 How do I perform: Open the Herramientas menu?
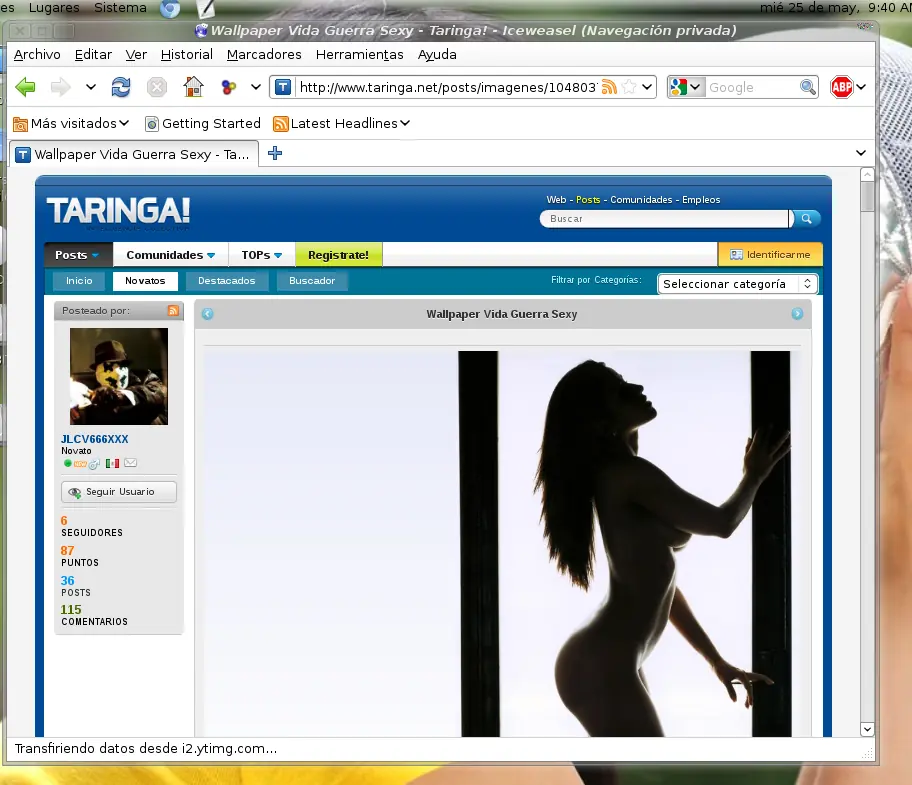point(359,55)
